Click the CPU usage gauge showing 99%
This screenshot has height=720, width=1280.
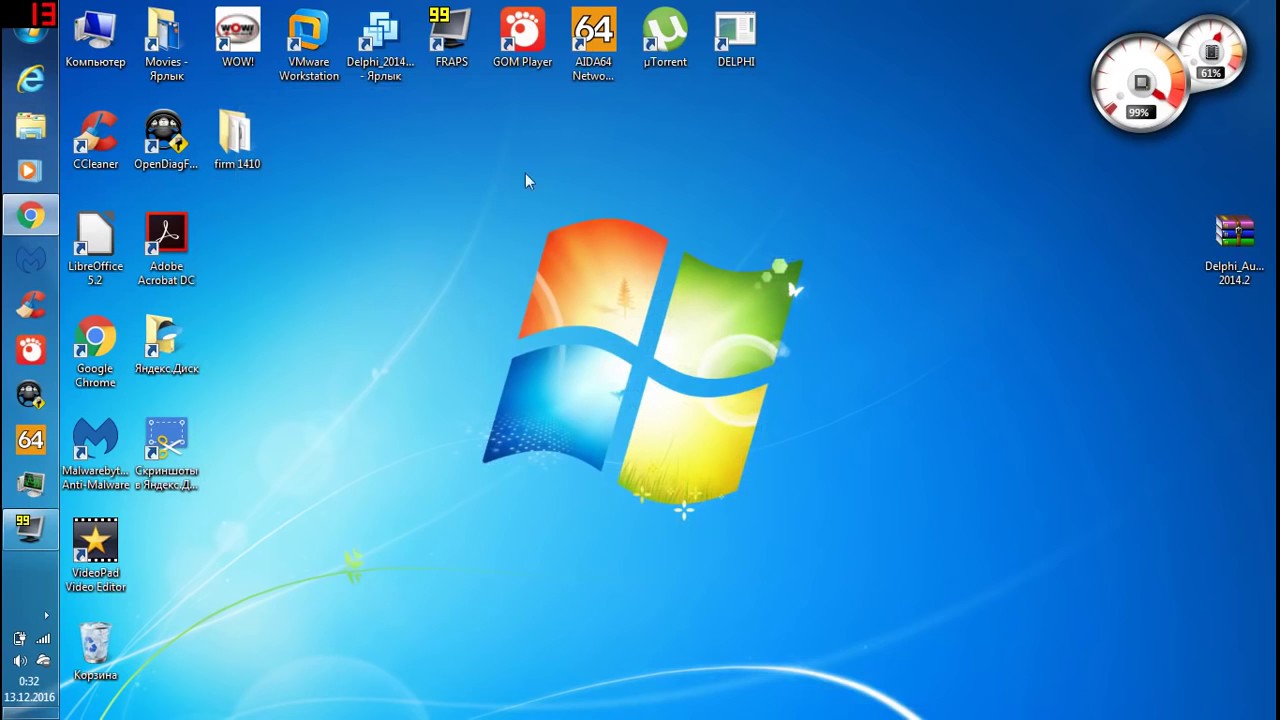coord(1140,84)
